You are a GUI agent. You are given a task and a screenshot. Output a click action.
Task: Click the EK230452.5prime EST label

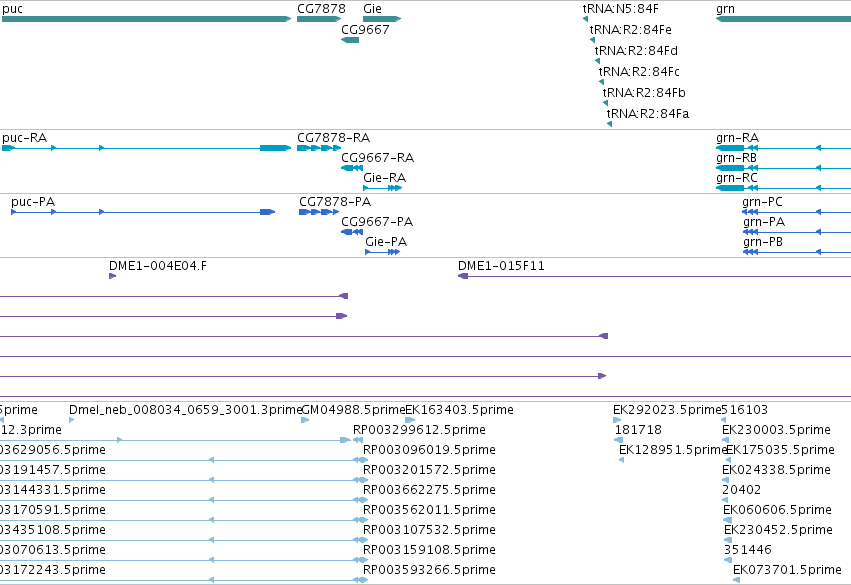(779, 530)
